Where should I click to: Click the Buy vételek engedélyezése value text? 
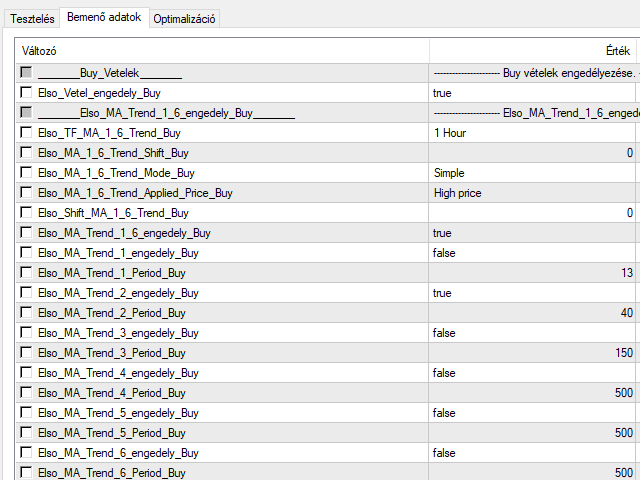[569, 73]
